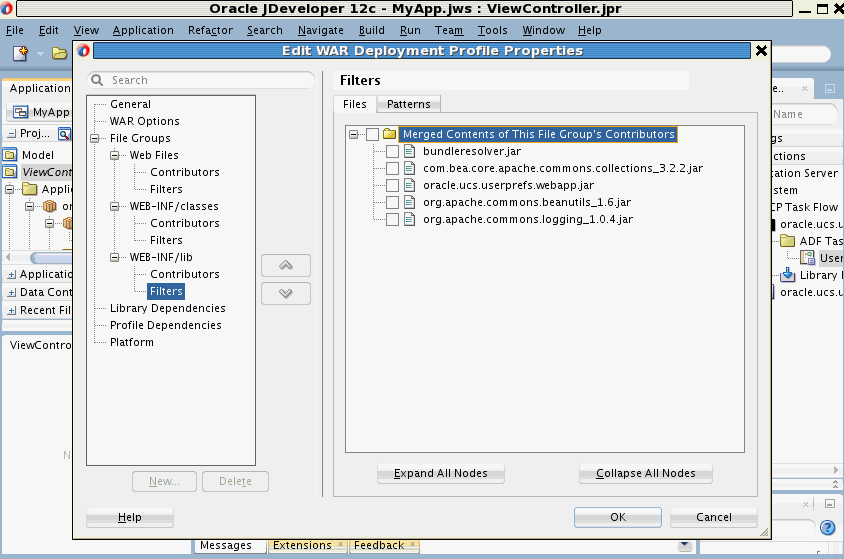
Task: Check the org.apache.commons.logging_1.0.4.jar checkbox
Action: [392, 220]
